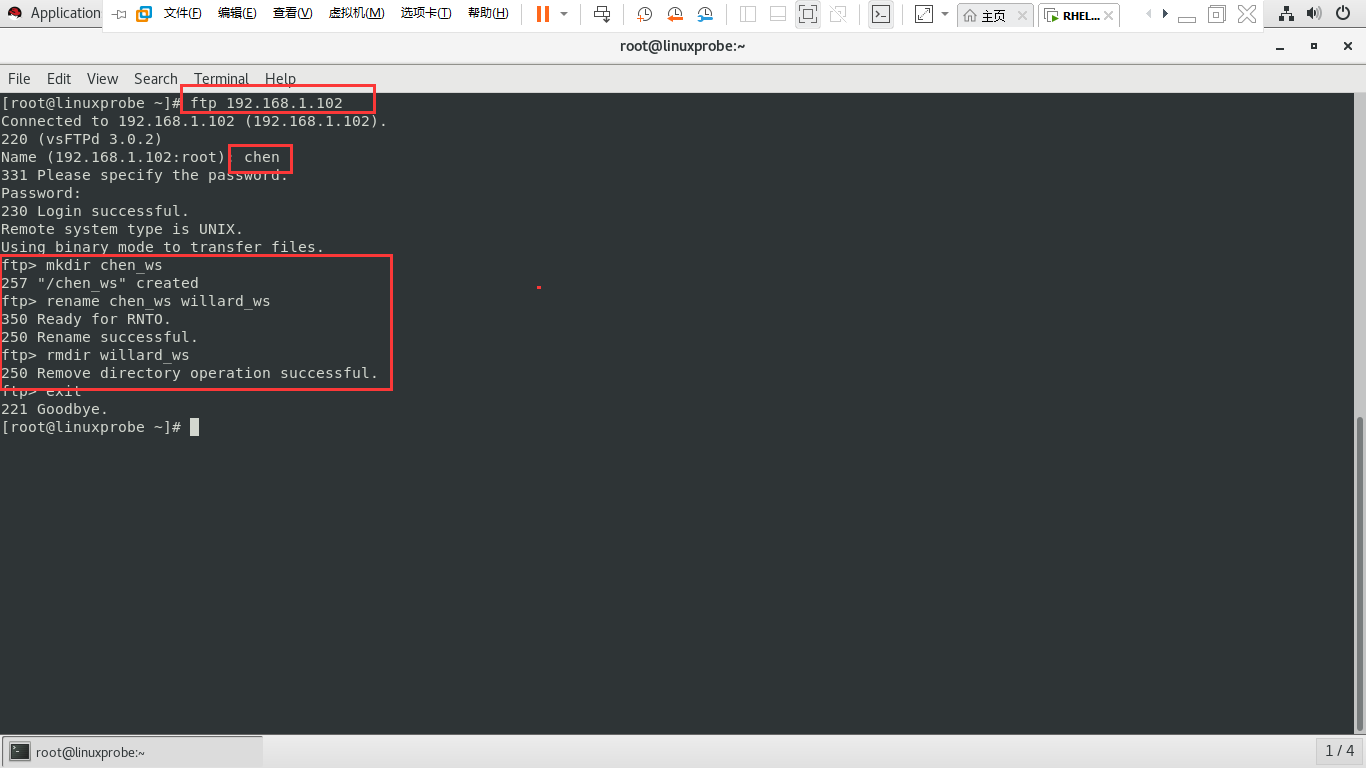Open the terminal Search menu
The height and width of the screenshot is (768, 1366).
click(x=156, y=79)
